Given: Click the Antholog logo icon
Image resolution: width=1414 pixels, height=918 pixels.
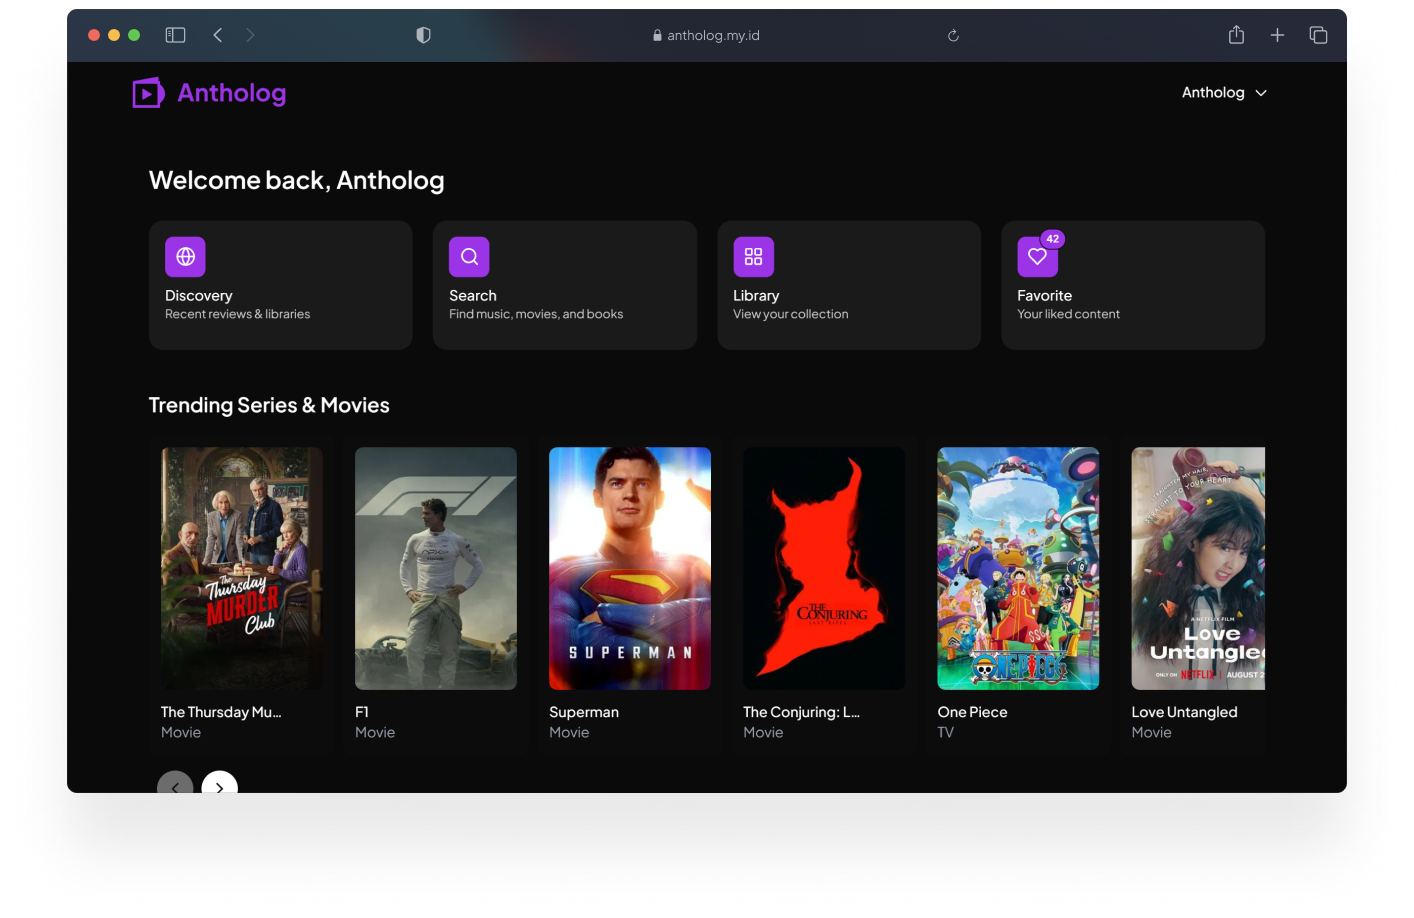Looking at the screenshot, I should point(148,93).
